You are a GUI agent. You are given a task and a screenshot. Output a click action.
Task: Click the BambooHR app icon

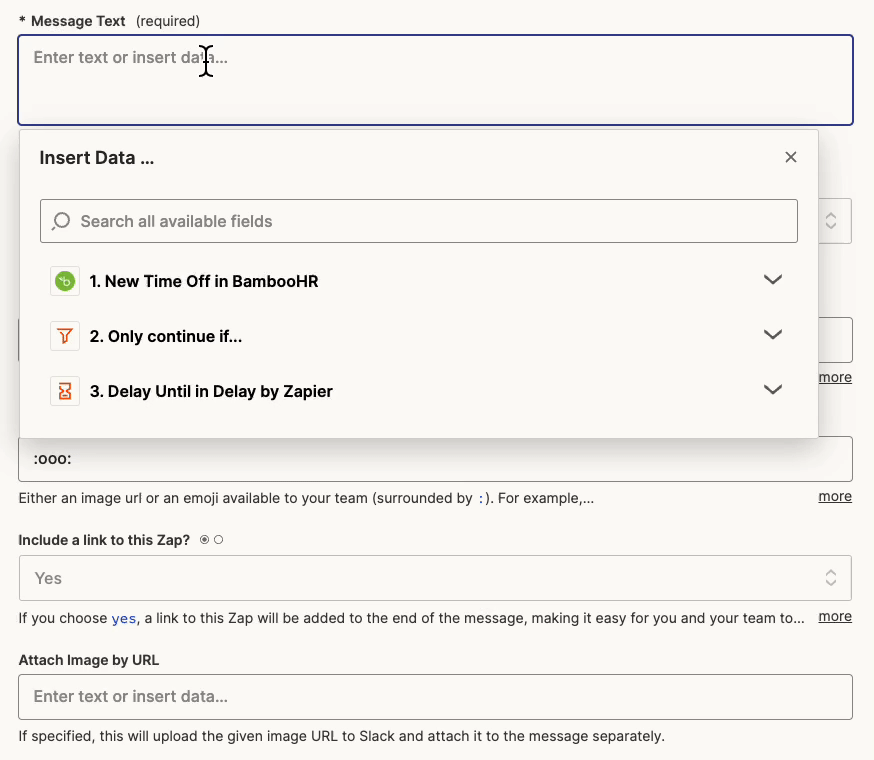tap(65, 281)
